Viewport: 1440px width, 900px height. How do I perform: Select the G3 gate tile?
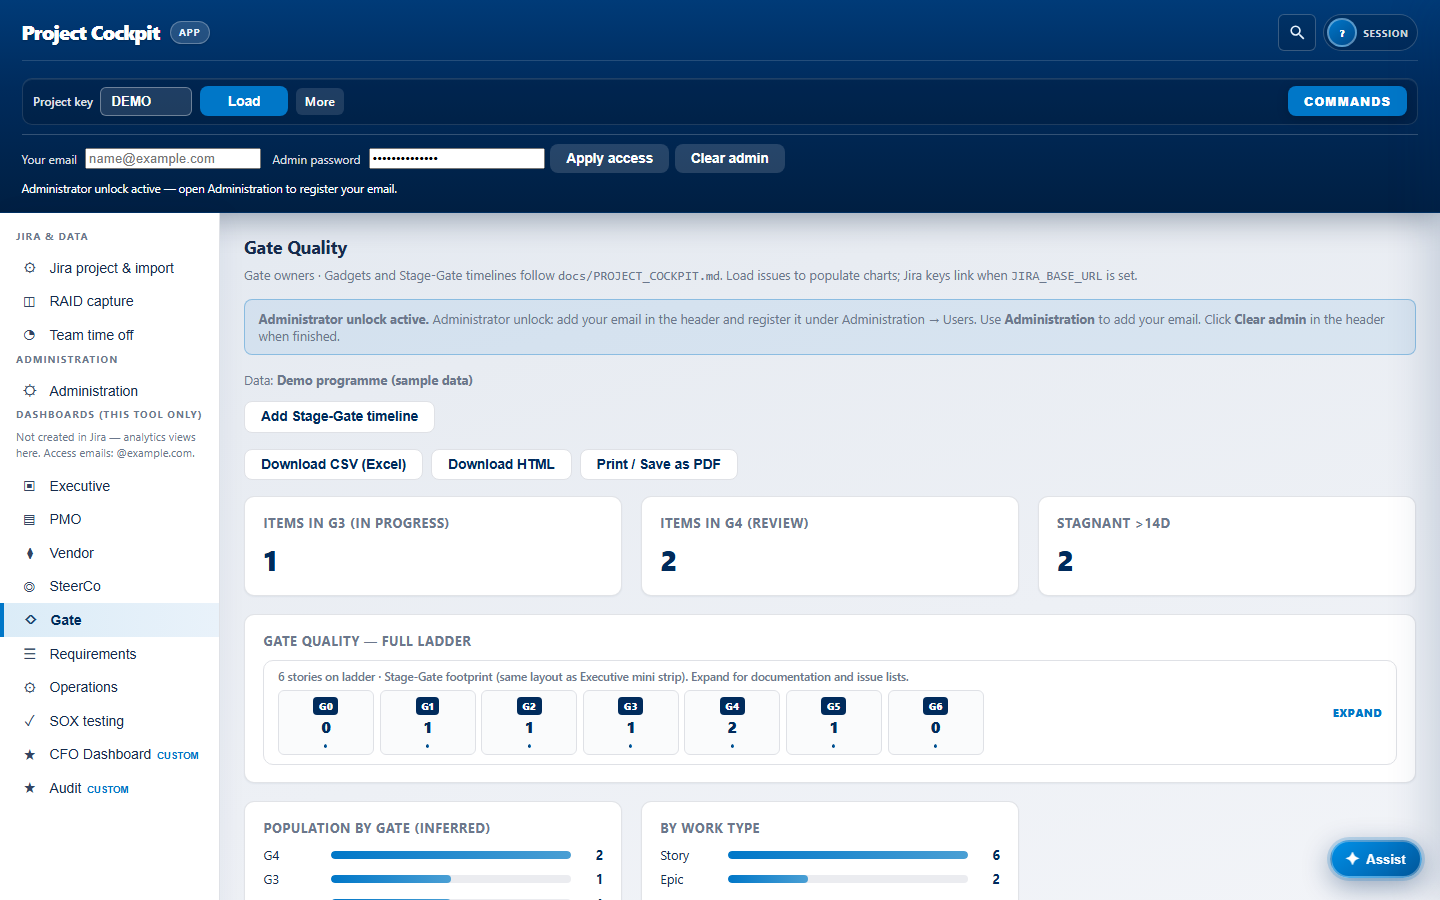click(631, 722)
